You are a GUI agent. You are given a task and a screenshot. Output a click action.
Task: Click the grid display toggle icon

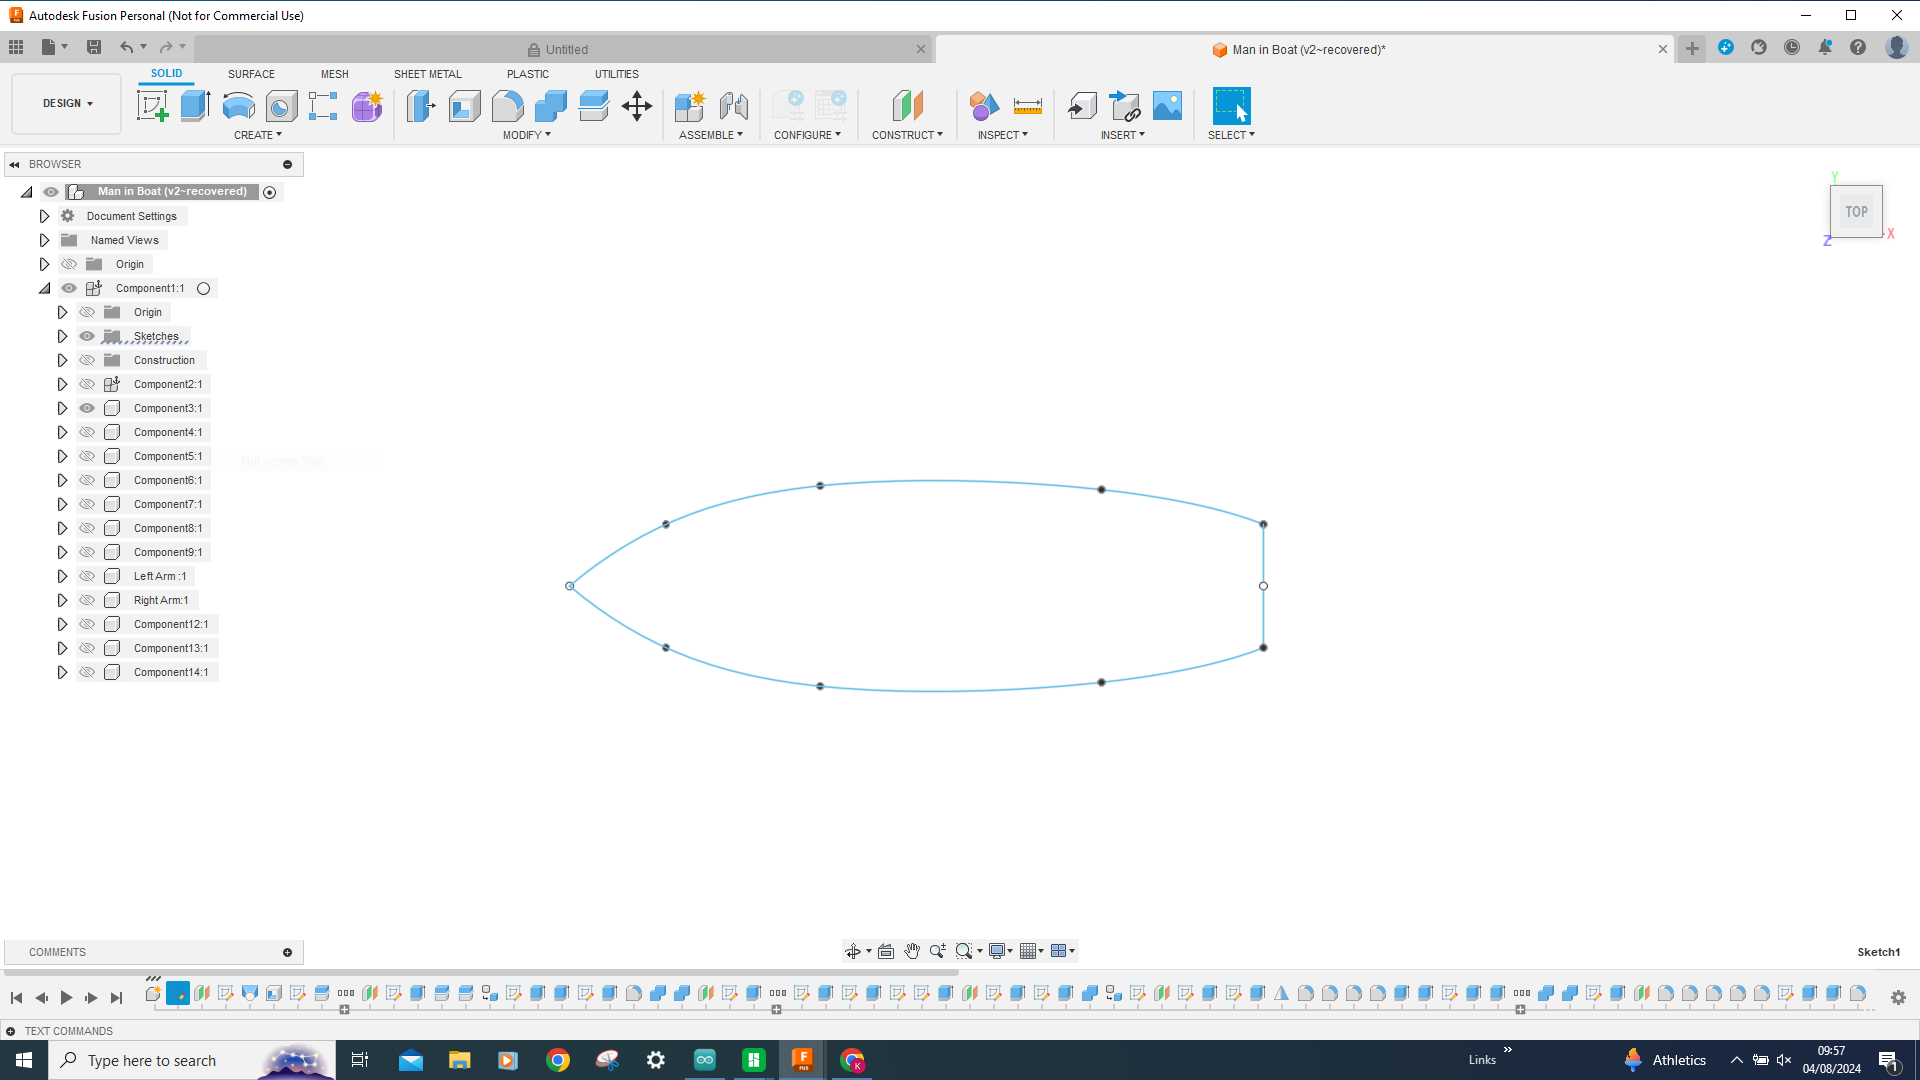pos(1029,951)
